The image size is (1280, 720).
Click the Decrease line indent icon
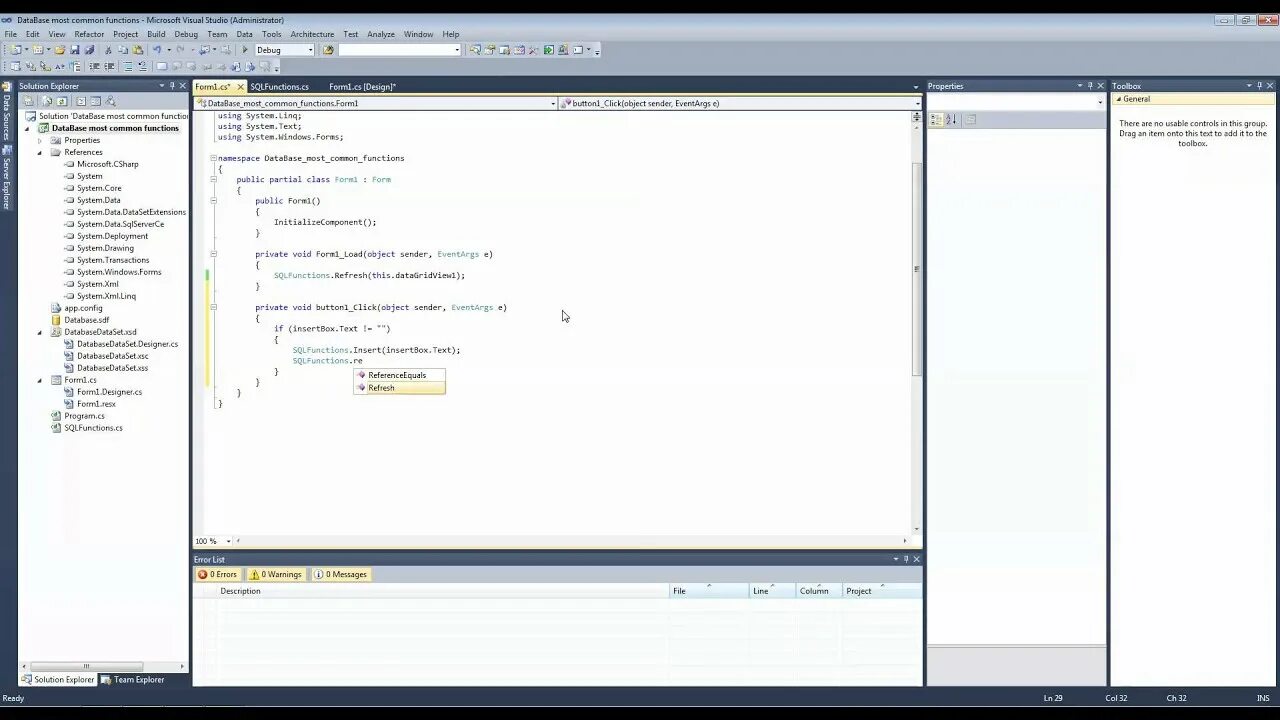[94, 66]
